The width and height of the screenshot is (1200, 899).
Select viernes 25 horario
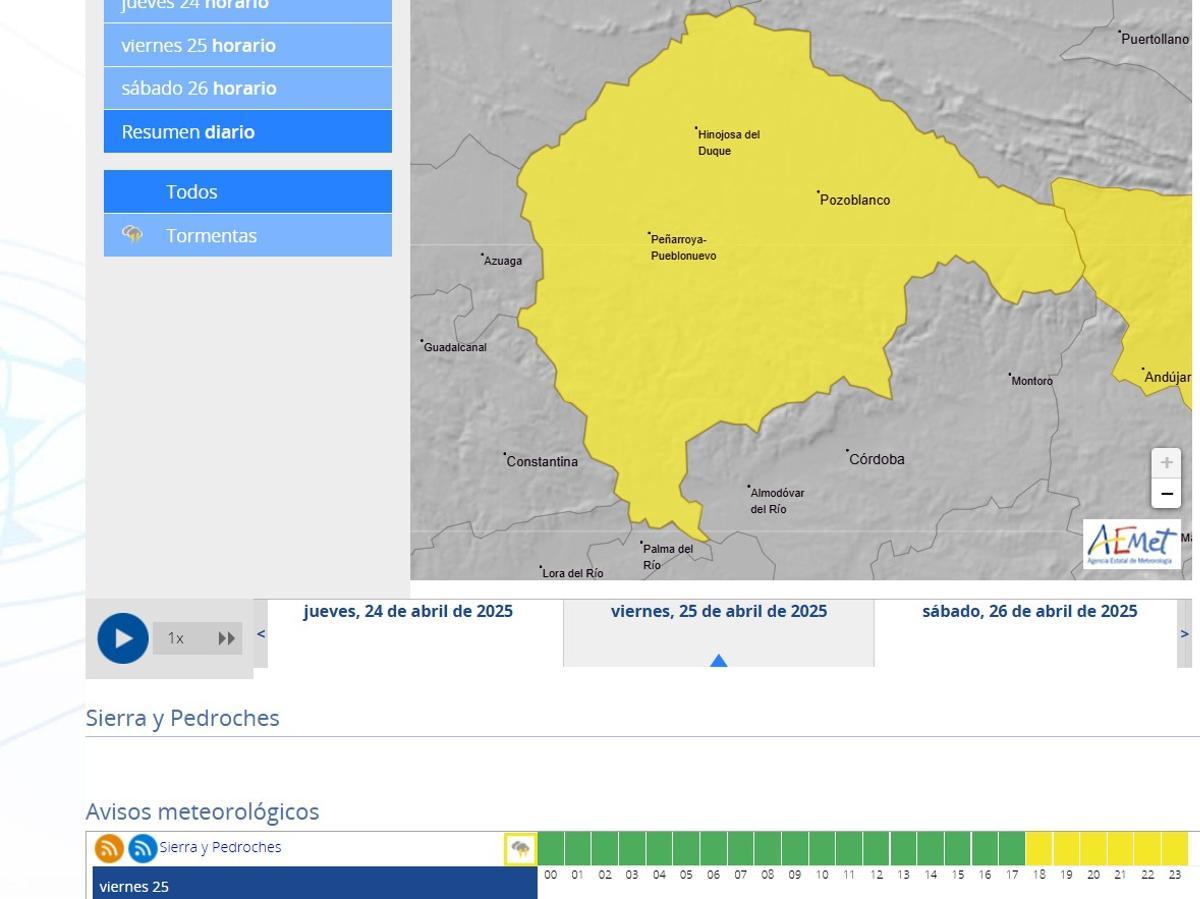[248, 45]
